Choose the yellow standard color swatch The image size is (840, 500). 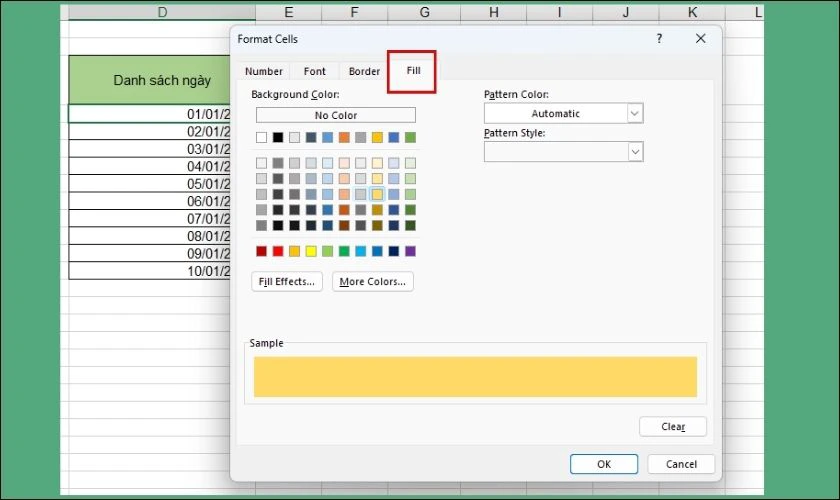click(311, 251)
